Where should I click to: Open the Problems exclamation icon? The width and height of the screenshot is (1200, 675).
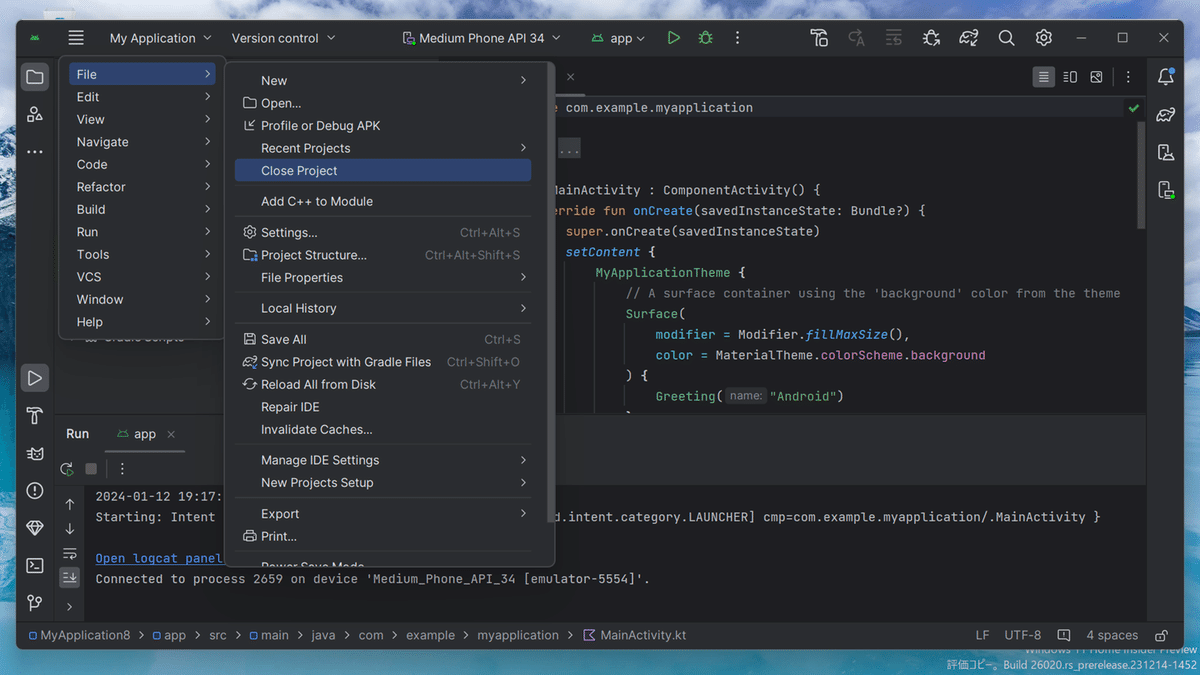[x=35, y=490]
